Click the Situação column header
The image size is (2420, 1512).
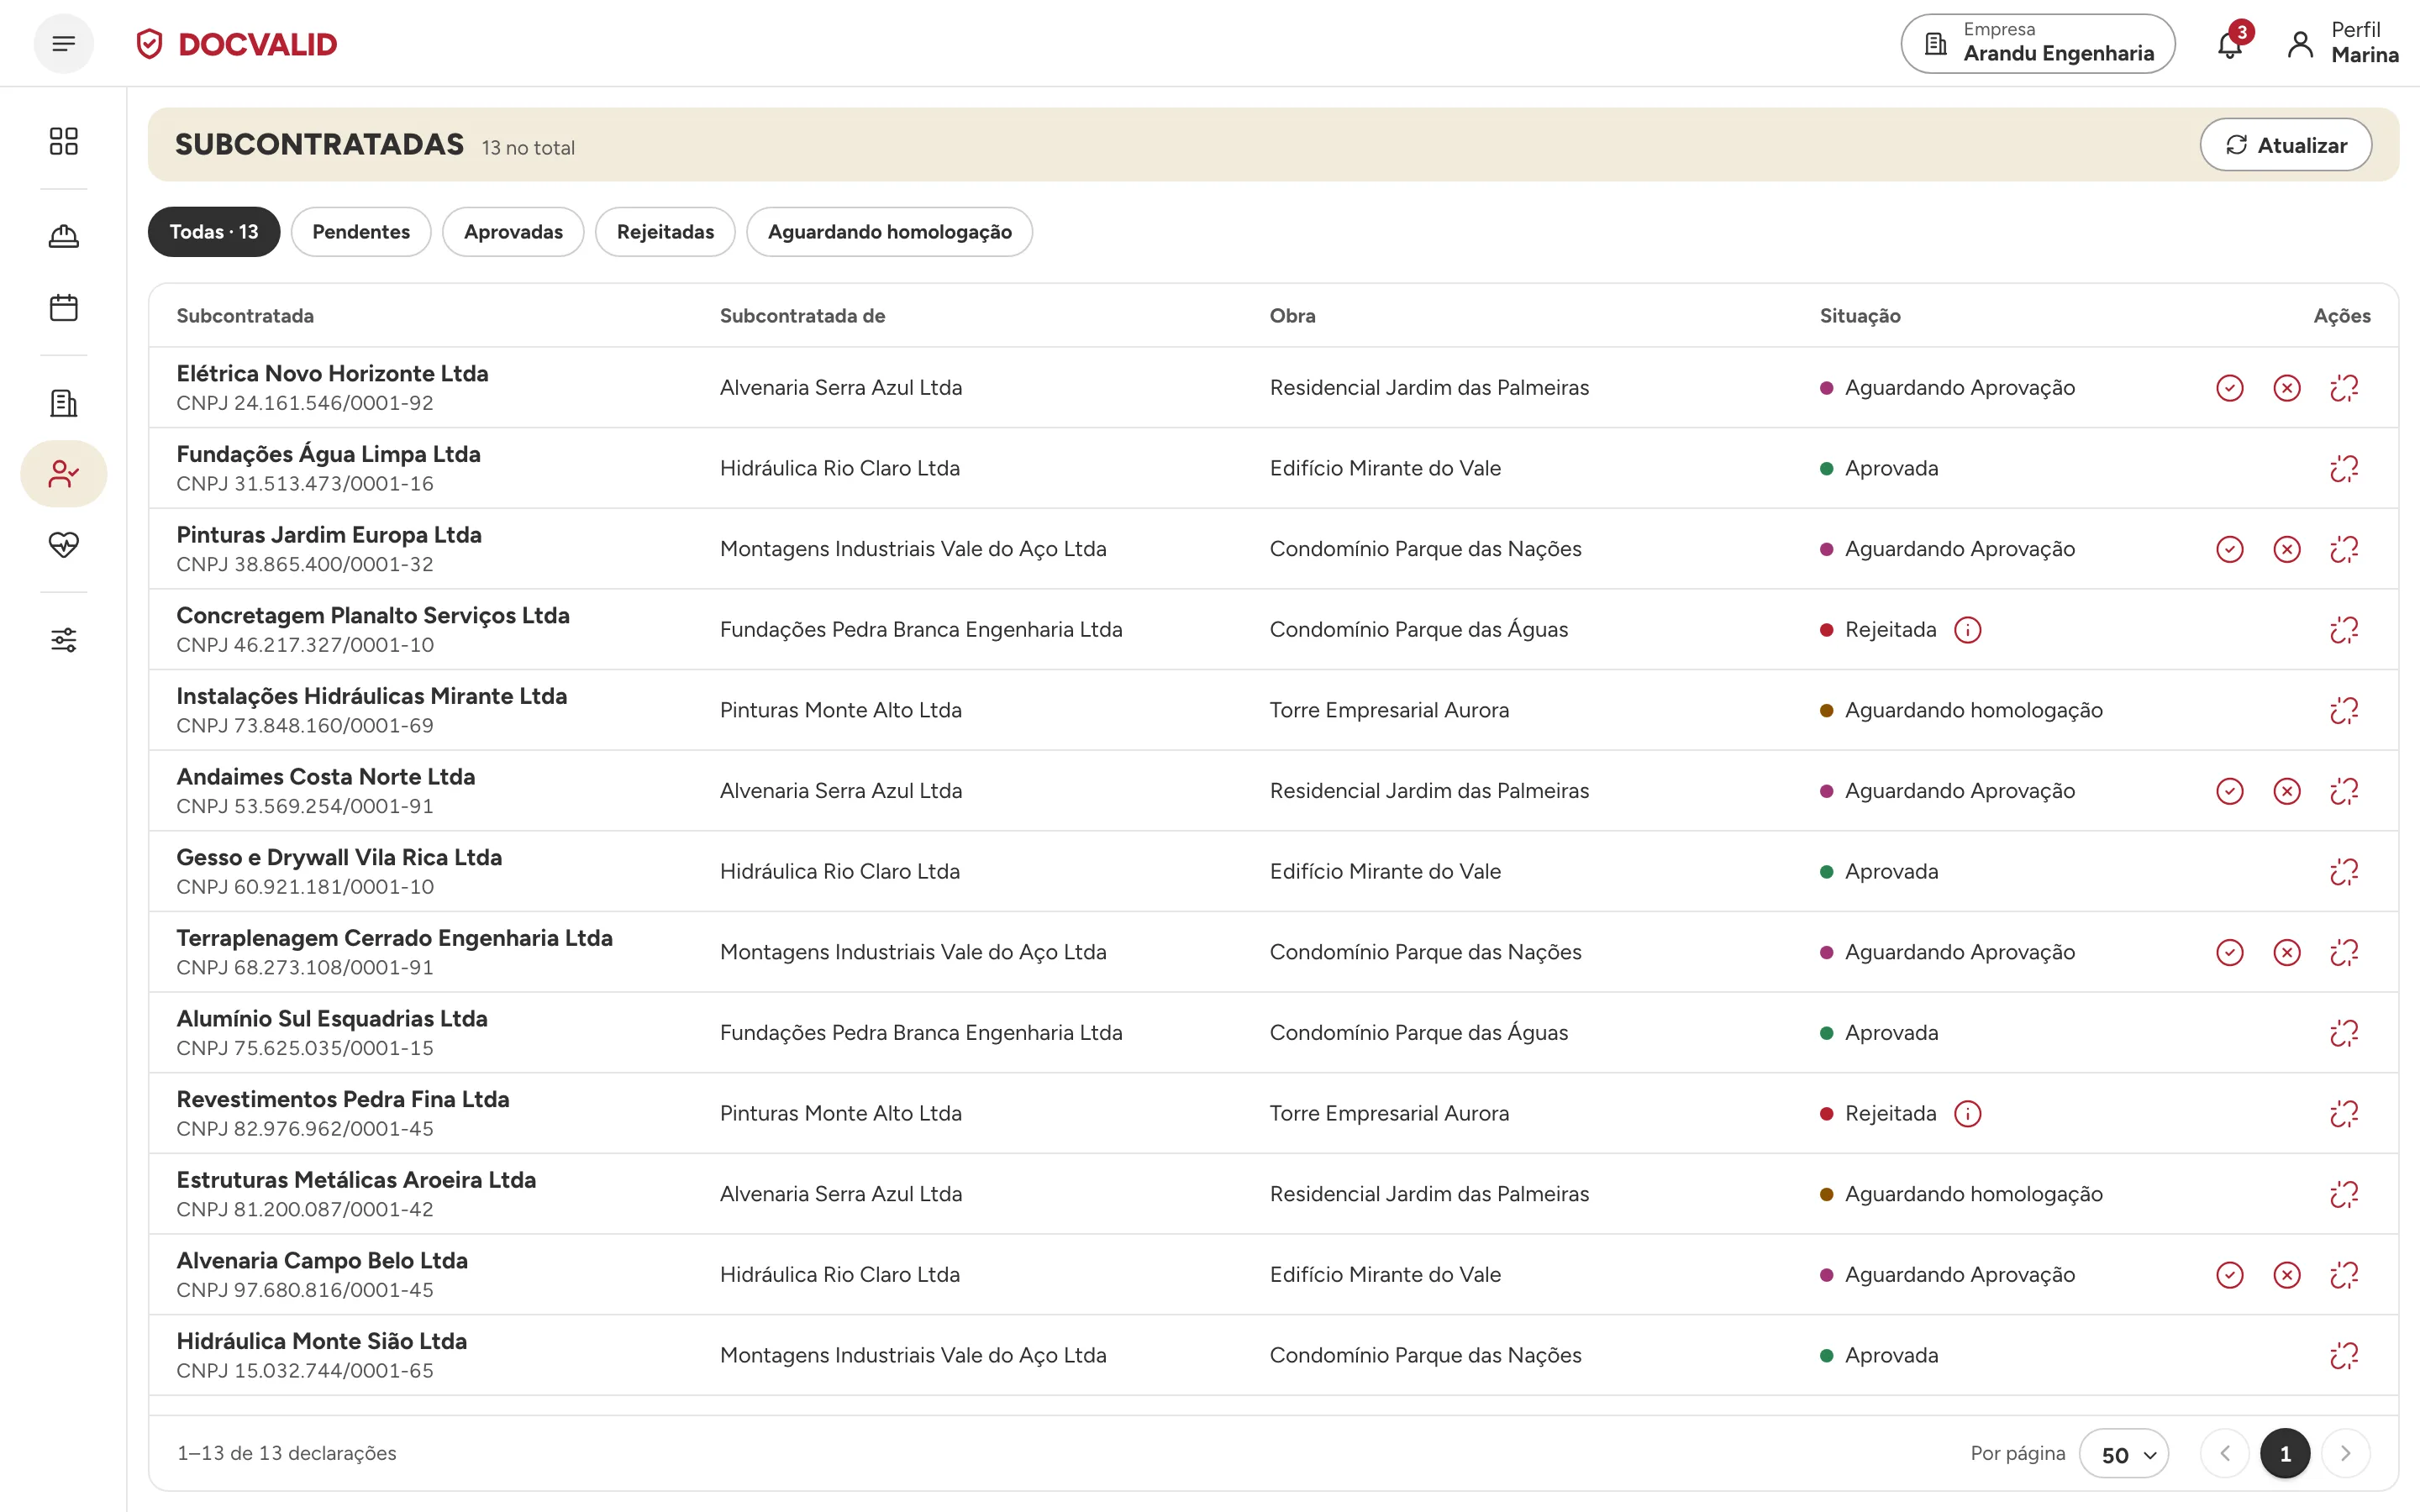[x=1860, y=316]
